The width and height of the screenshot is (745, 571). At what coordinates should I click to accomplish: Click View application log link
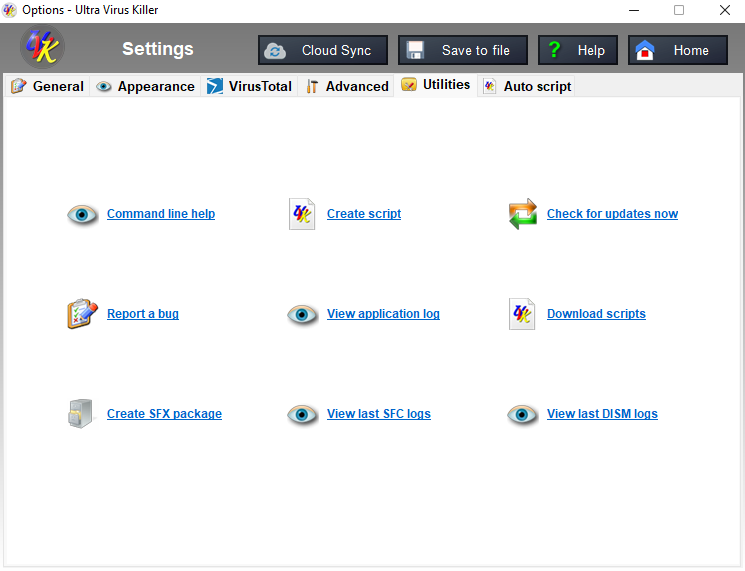383,314
